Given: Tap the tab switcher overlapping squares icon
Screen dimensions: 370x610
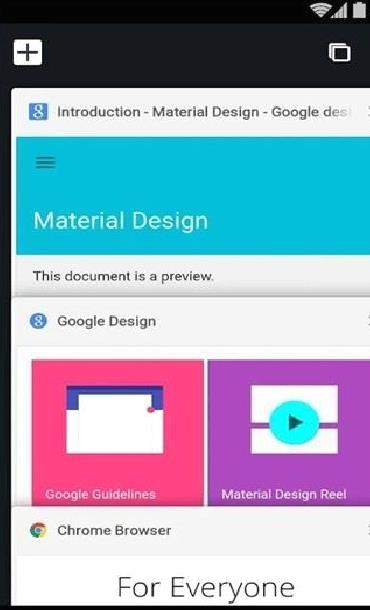Looking at the screenshot, I should [x=340, y=52].
